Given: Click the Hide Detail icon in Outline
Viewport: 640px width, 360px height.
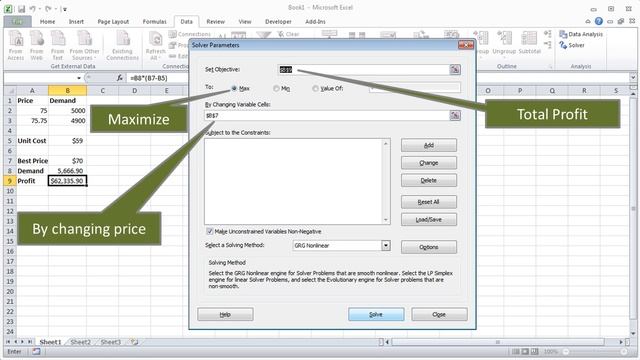Looking at the screenshot, I should pyautogui.click(x=548, y=44).
